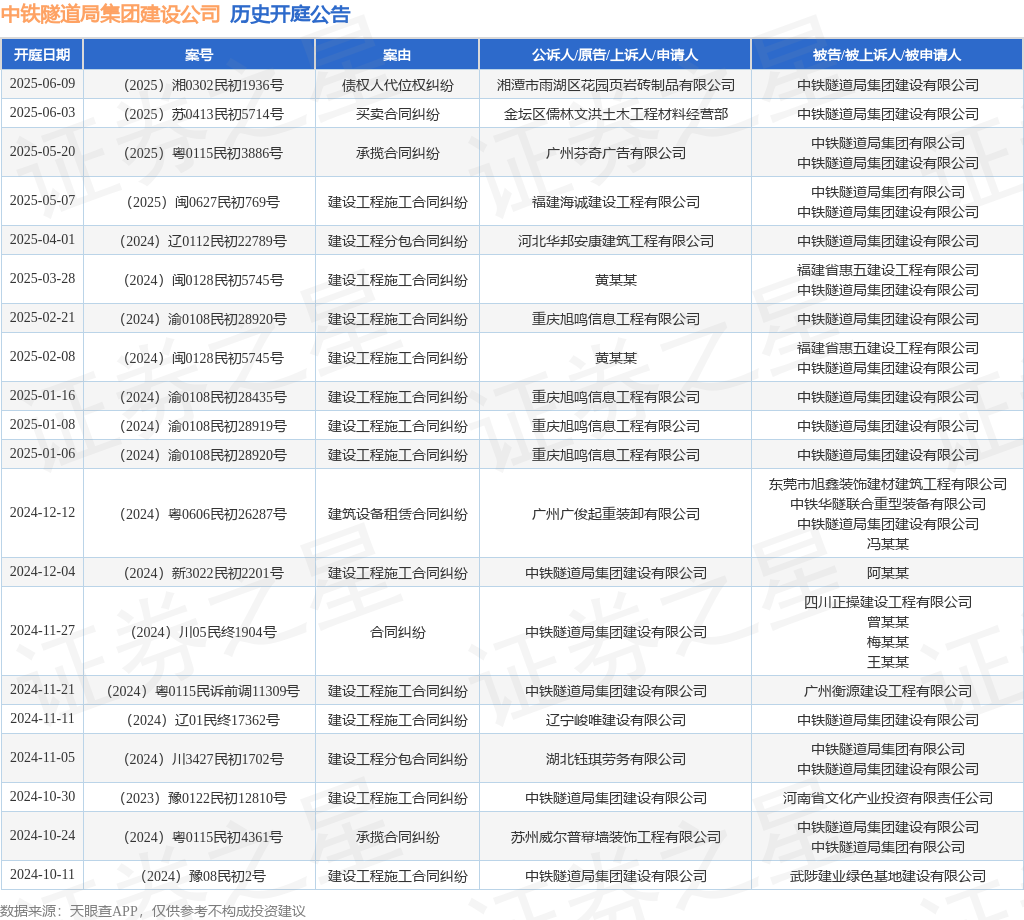Screen dimensions: 1024x920
Task: Click plaintiff 广州芬奇广告有限公司
Action: [x=615, y=153]
